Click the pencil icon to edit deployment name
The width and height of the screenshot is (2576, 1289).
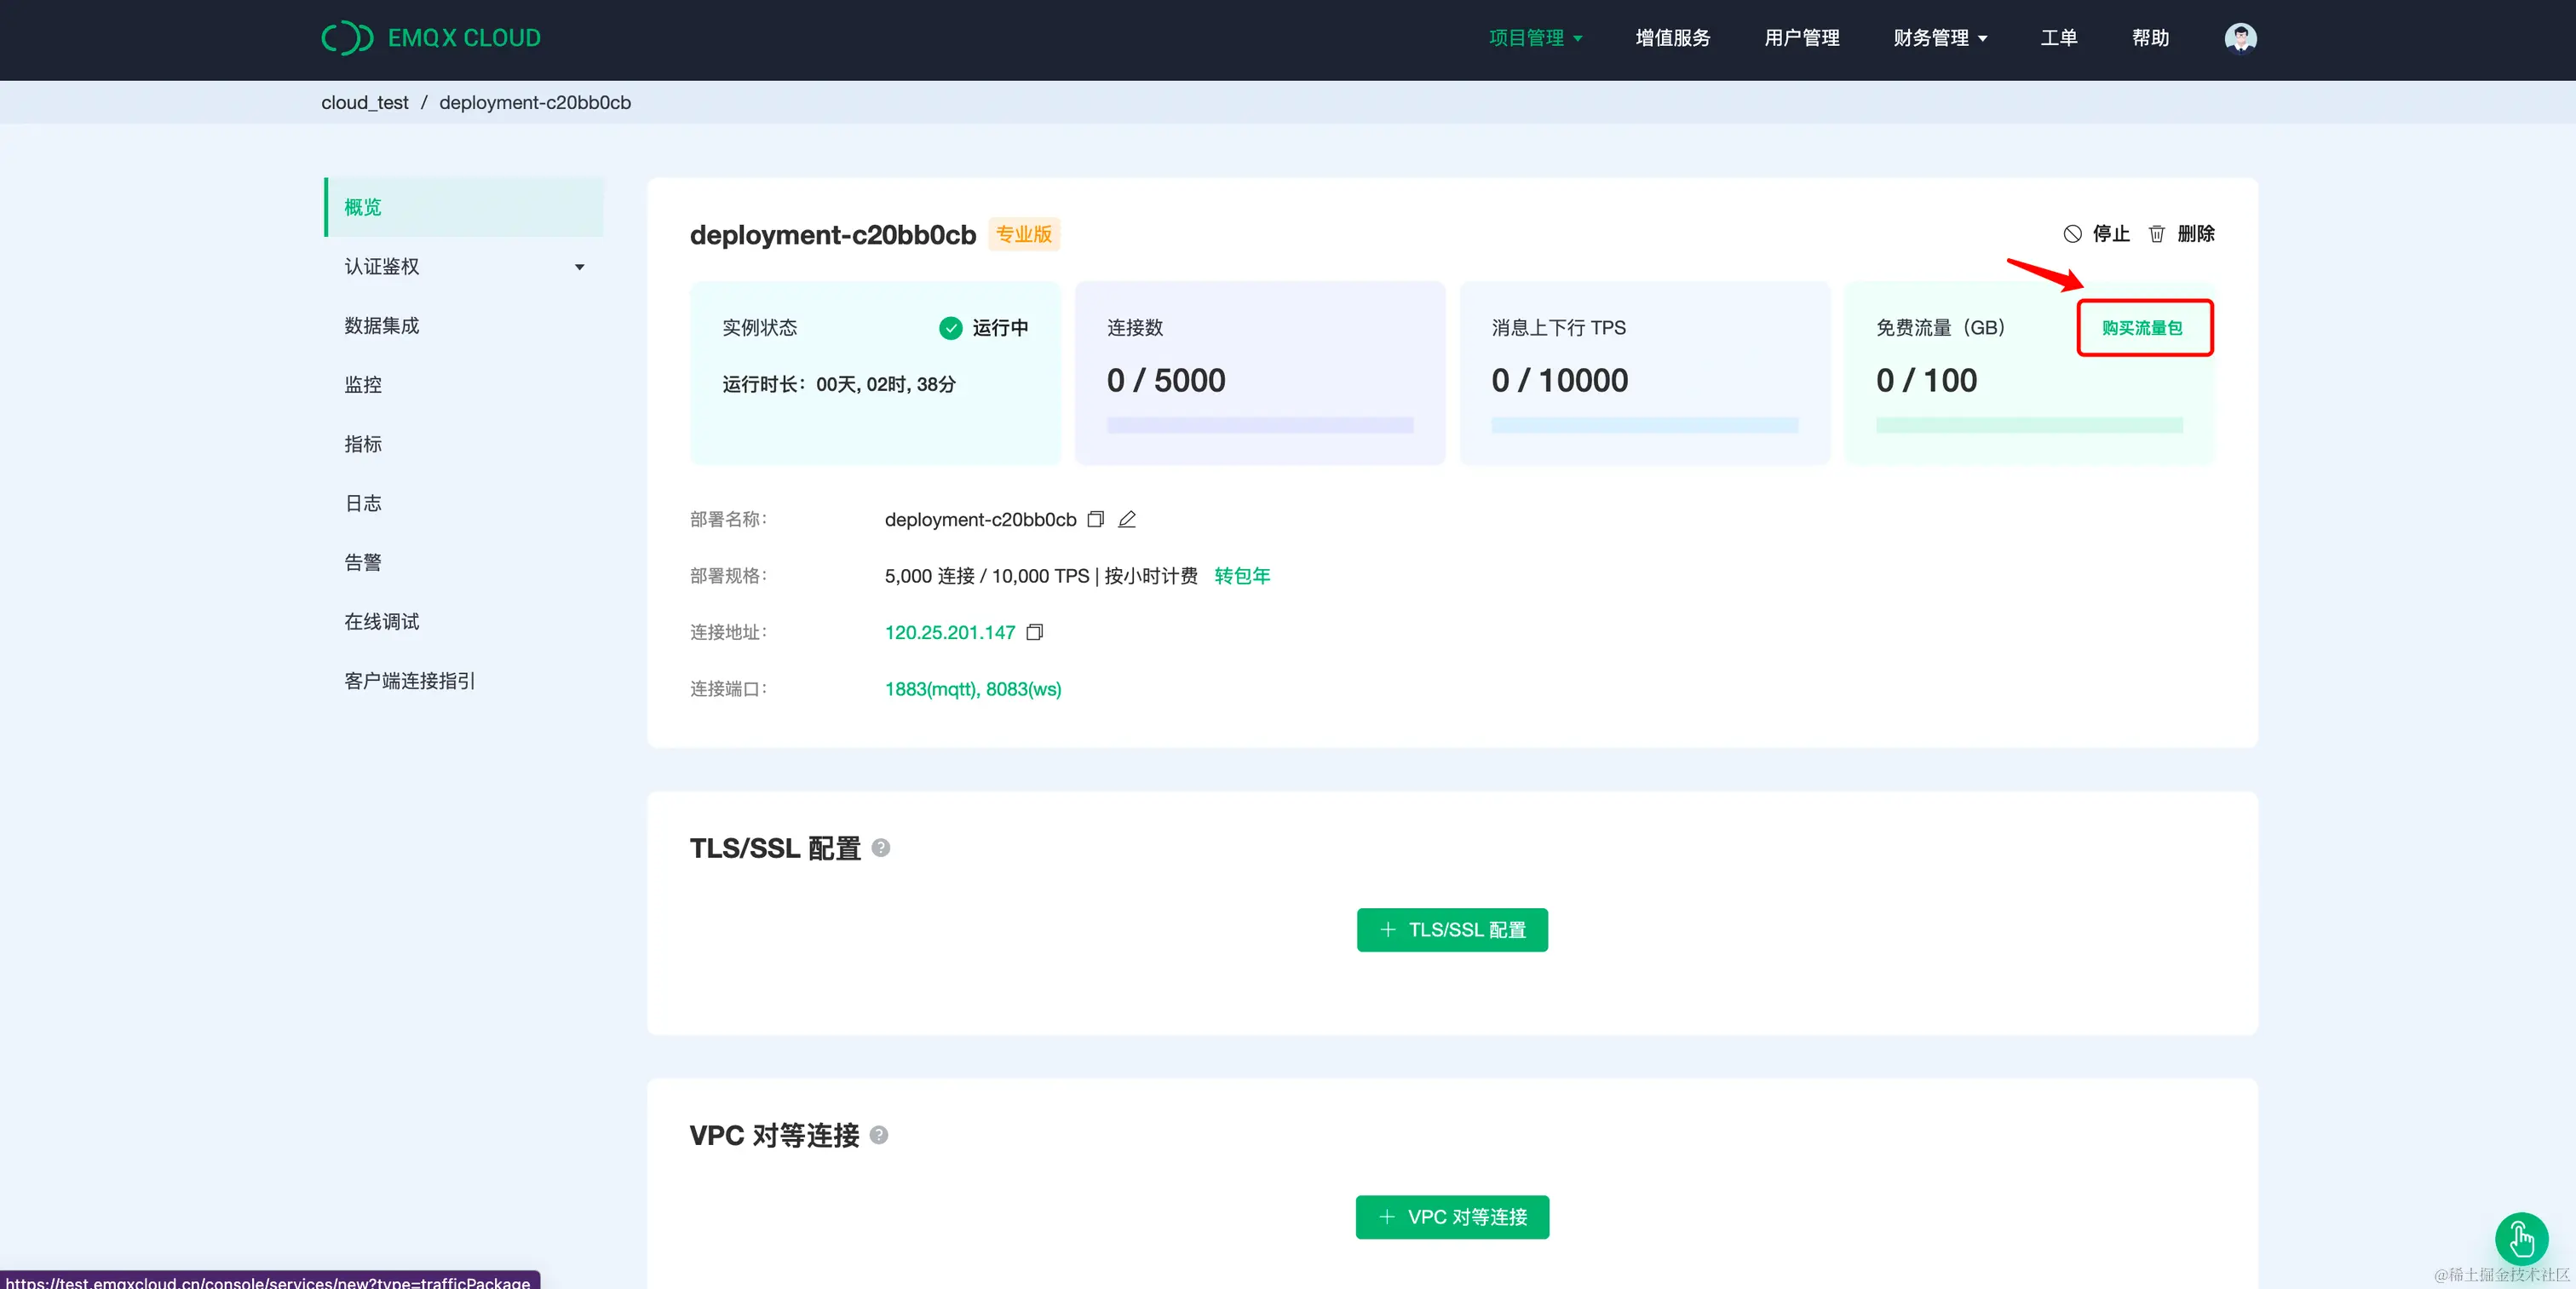(x=1127, y=519)
